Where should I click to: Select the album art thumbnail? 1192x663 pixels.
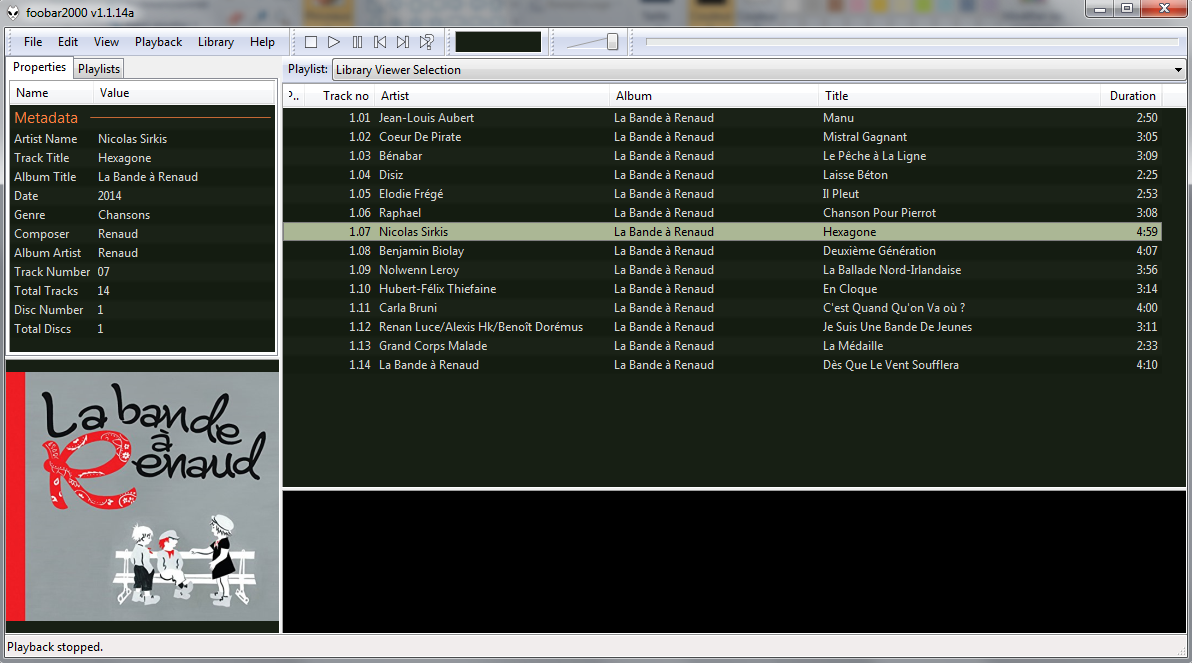[x=142, y=496]
